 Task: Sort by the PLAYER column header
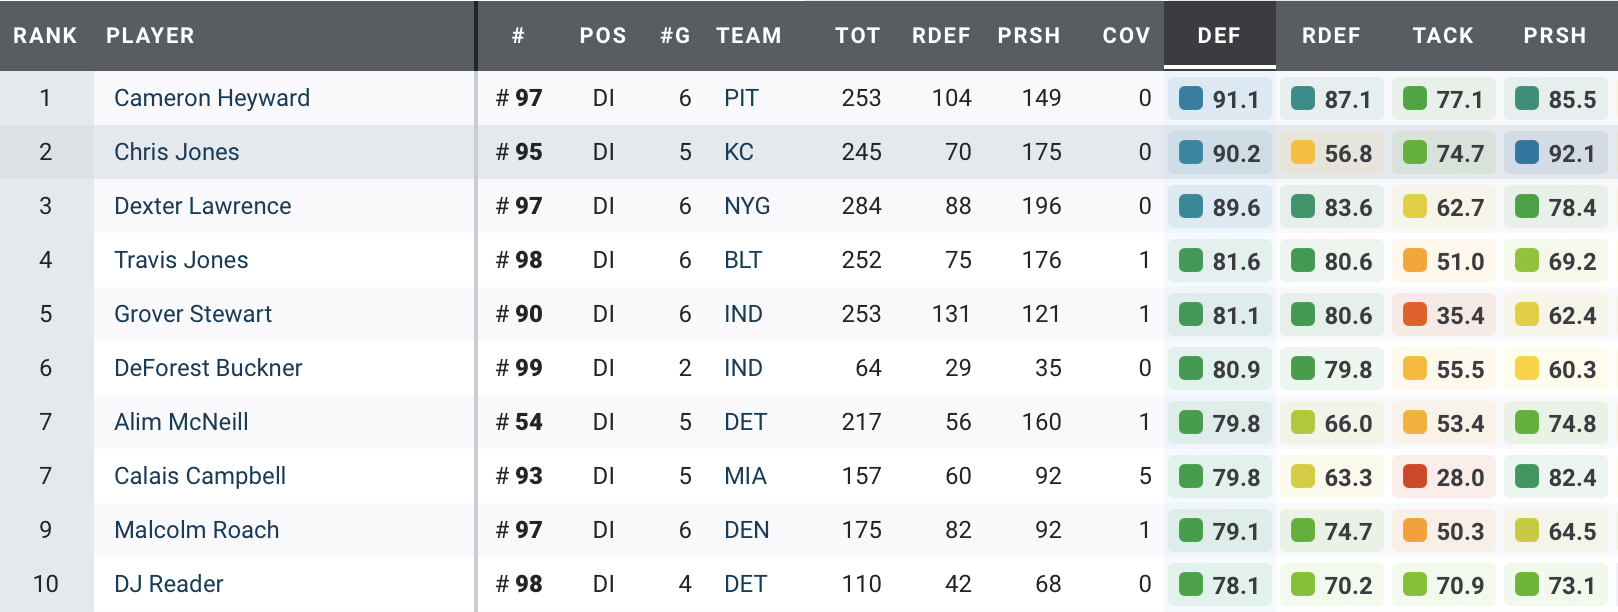click(x=150, y=36)
